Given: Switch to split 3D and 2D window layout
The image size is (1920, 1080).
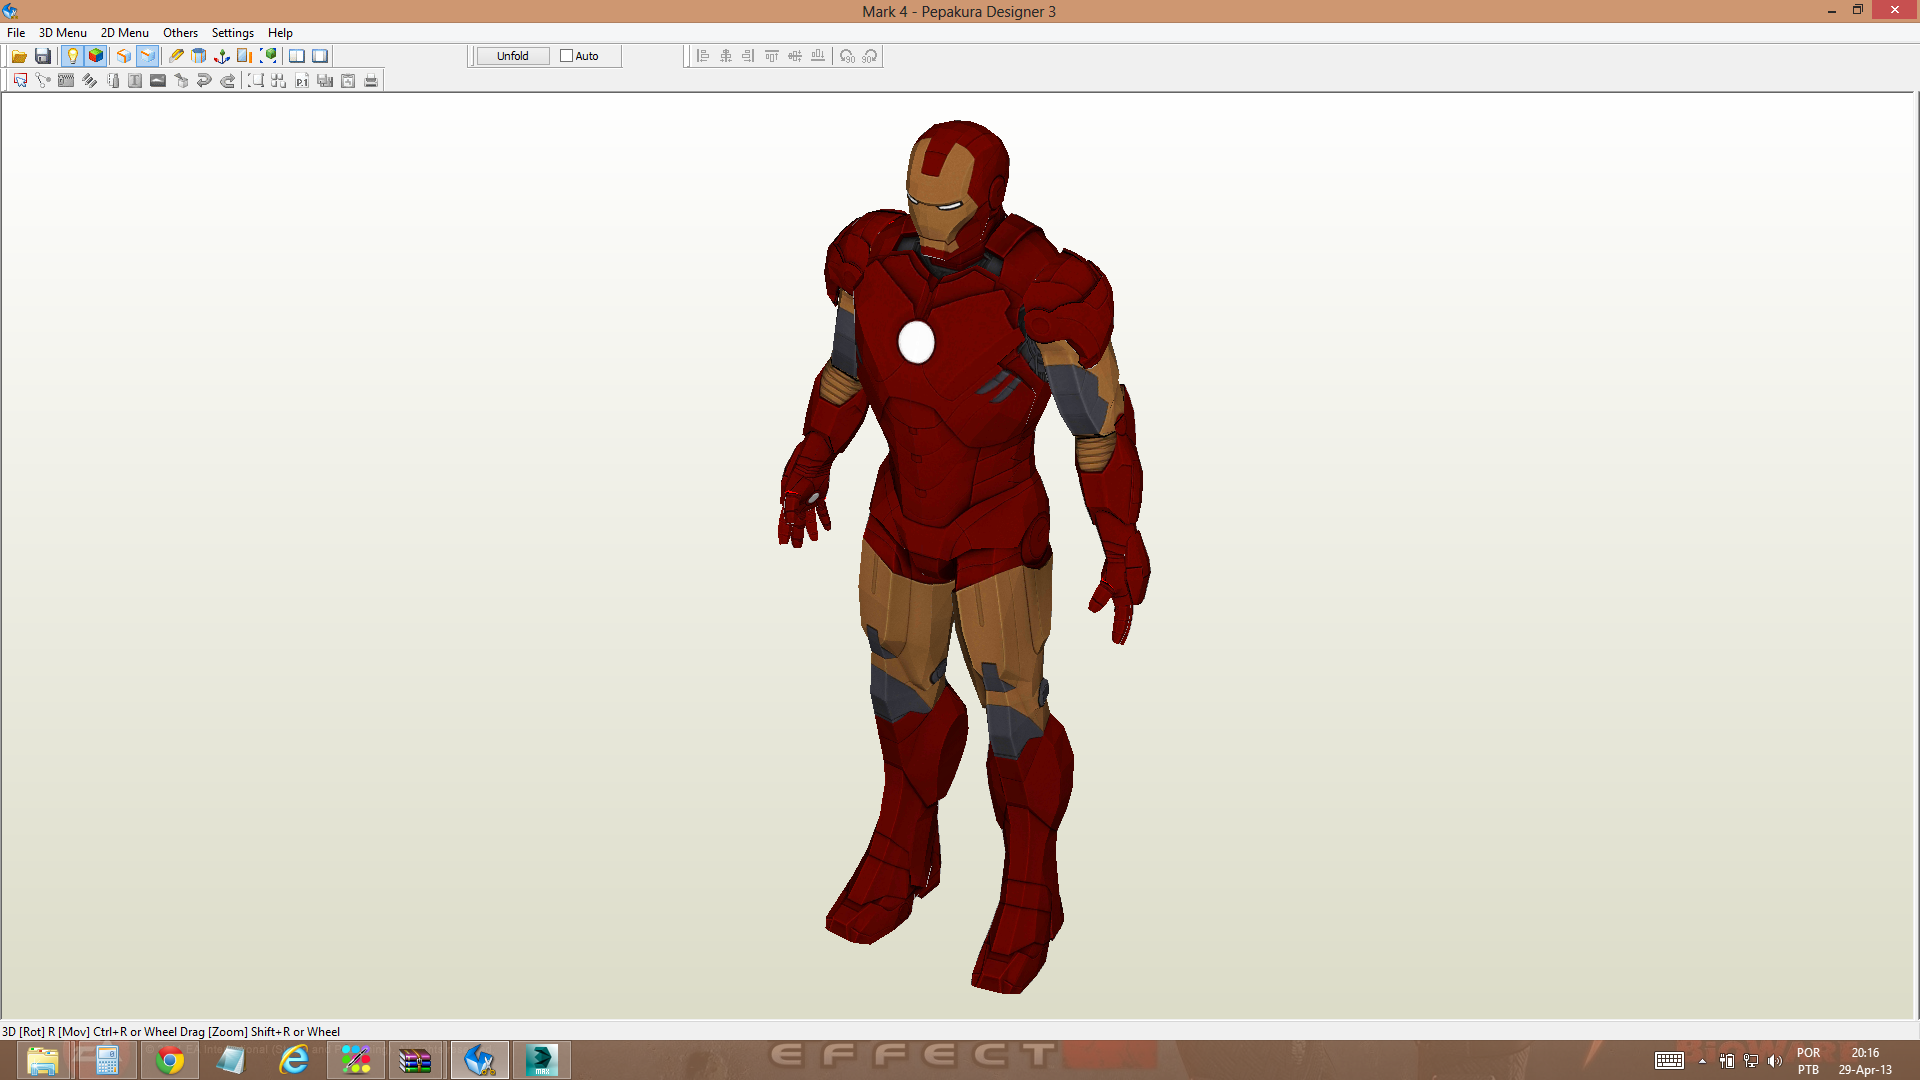Looking at the screenshot, I should coord(297,56).
